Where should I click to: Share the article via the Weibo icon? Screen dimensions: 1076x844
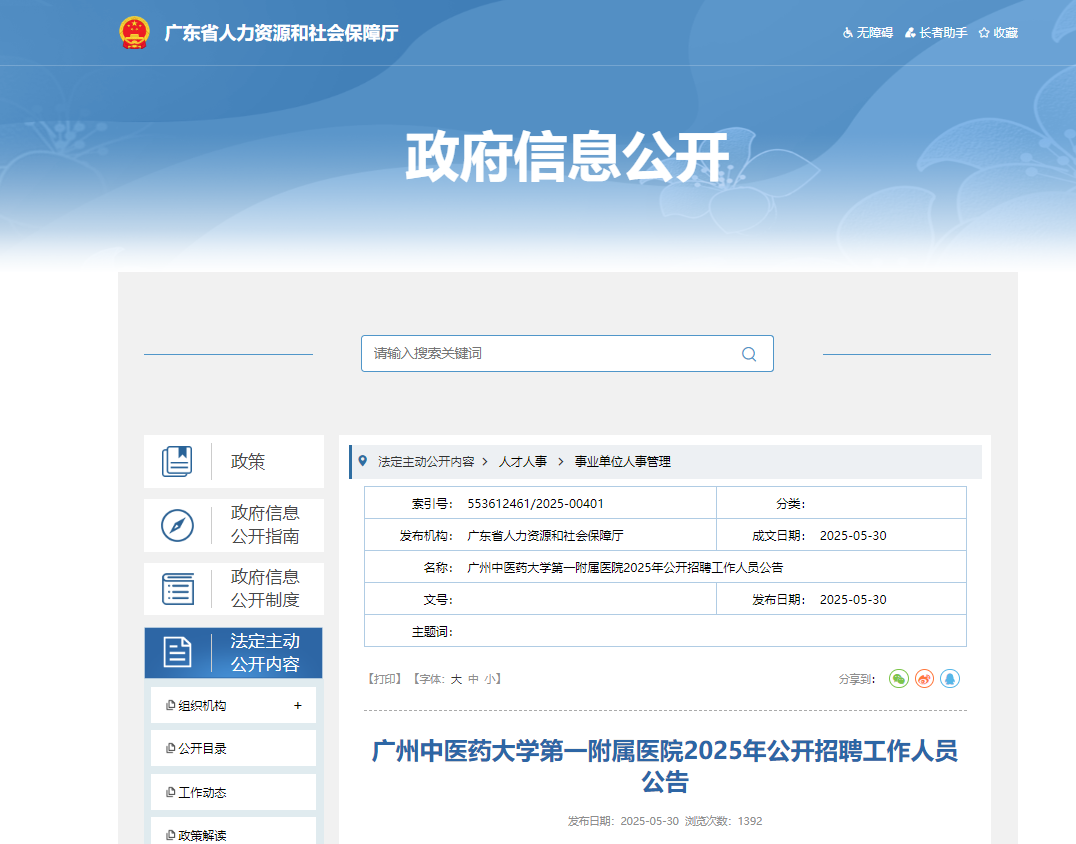click(x=924, y=679)
